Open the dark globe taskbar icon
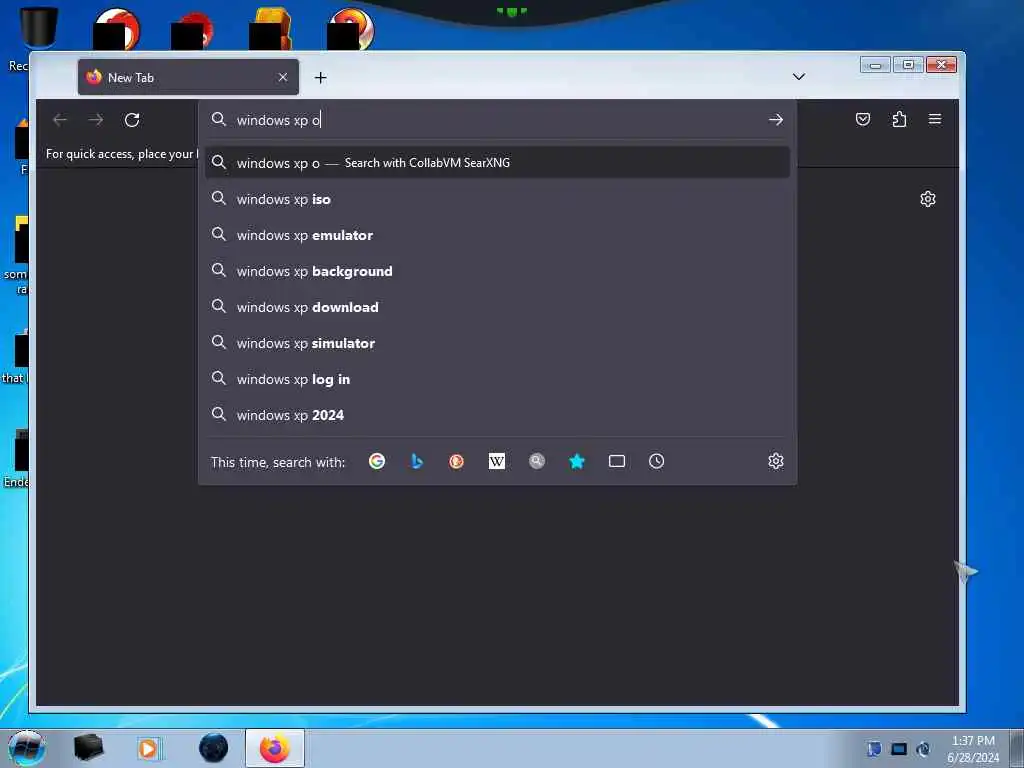1024x768 pixels. click(214, 748)
